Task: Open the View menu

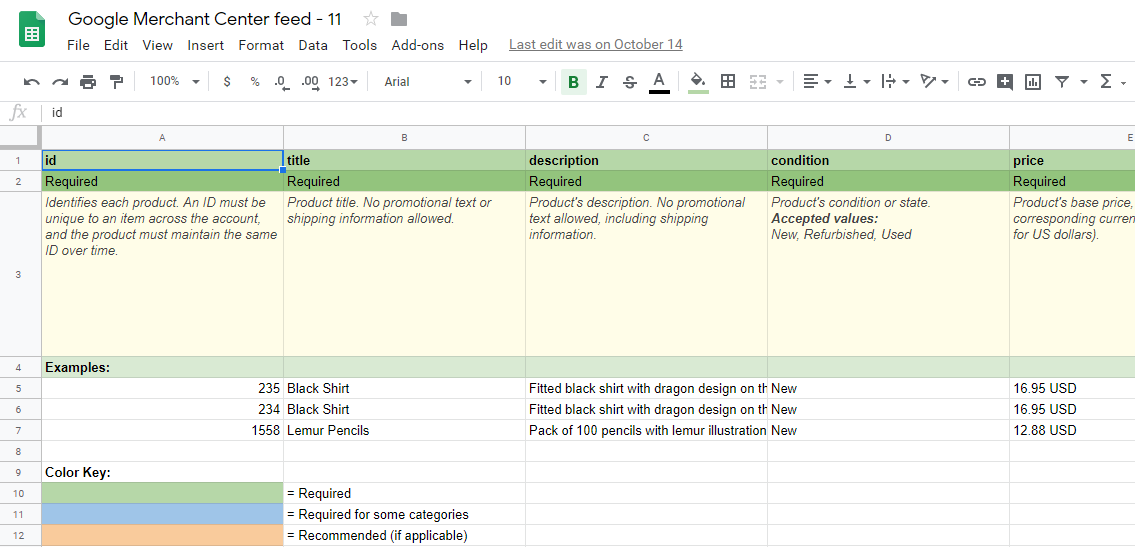Action: point(157,45)
